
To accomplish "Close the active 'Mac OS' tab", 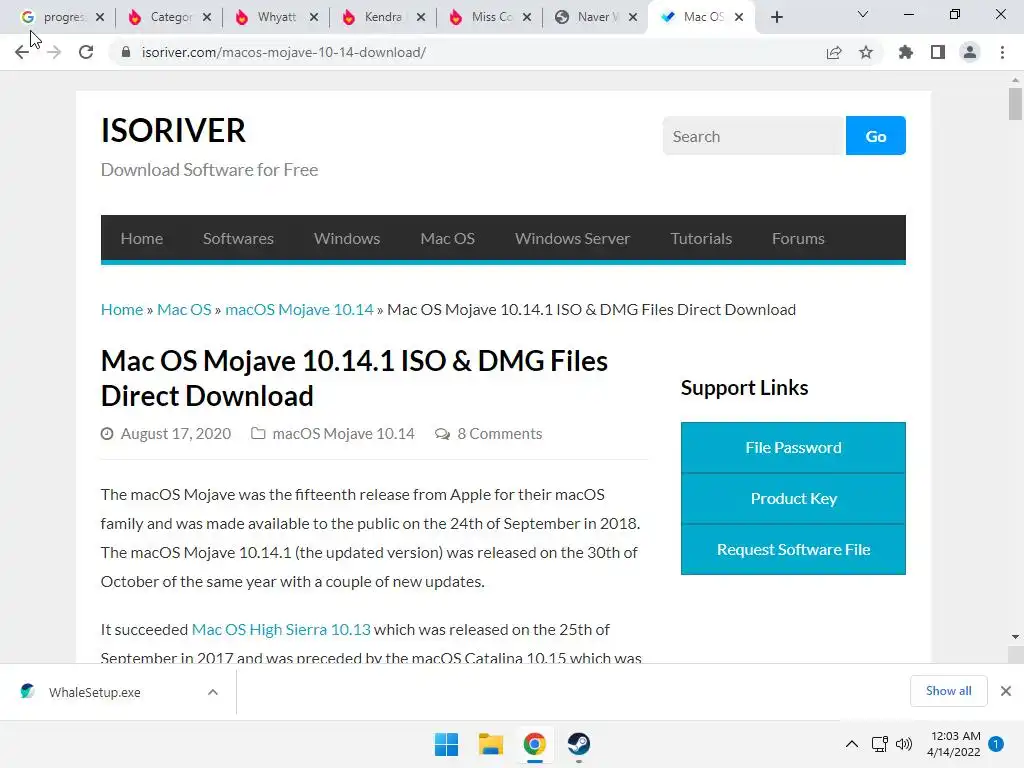I will click(739, 17).
